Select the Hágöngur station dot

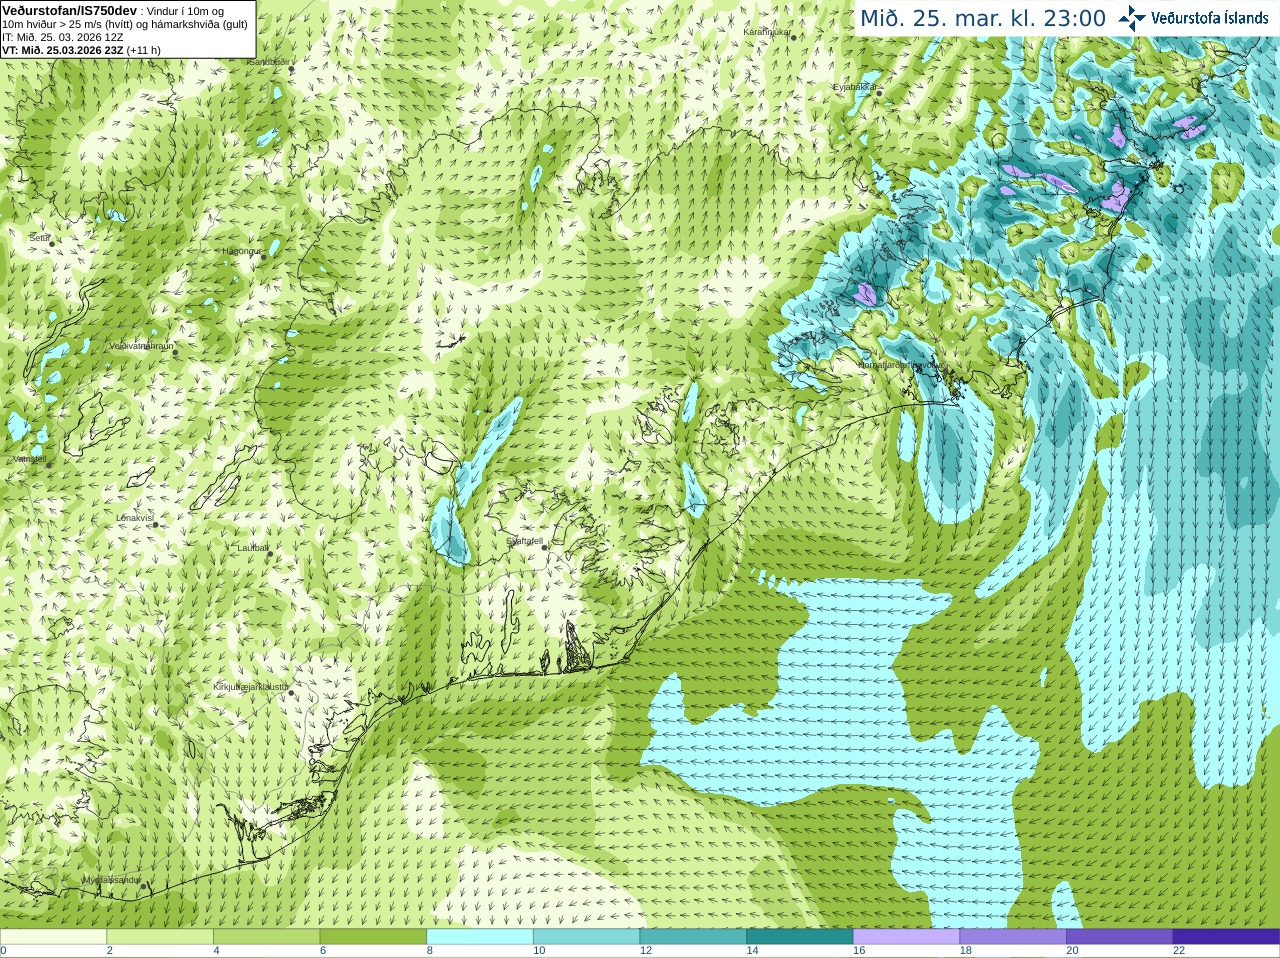264,257
